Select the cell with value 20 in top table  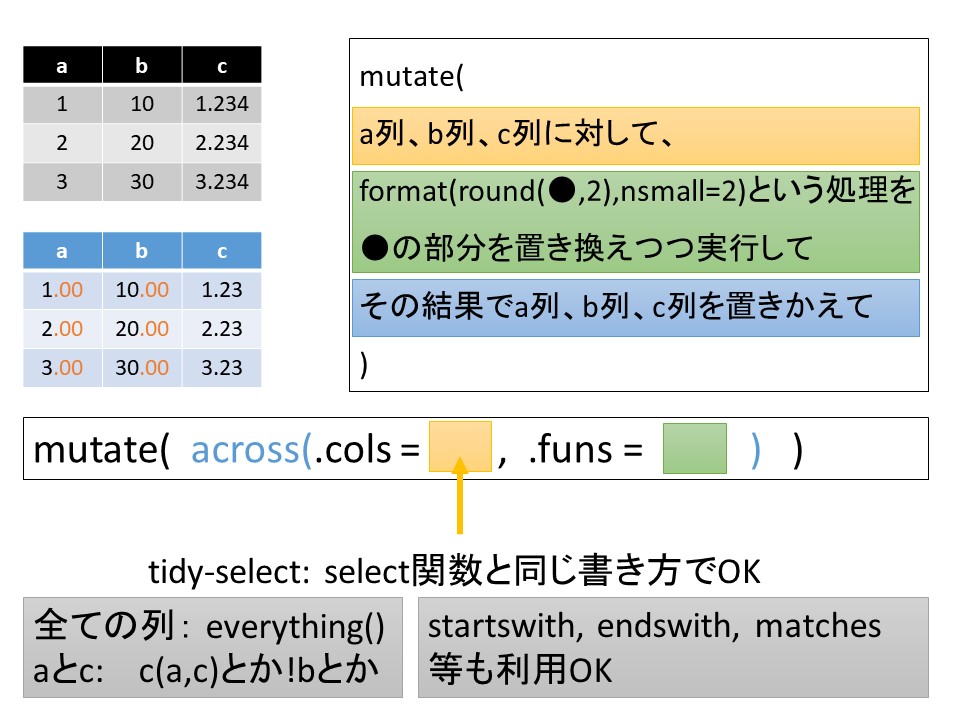pos(142,143)
